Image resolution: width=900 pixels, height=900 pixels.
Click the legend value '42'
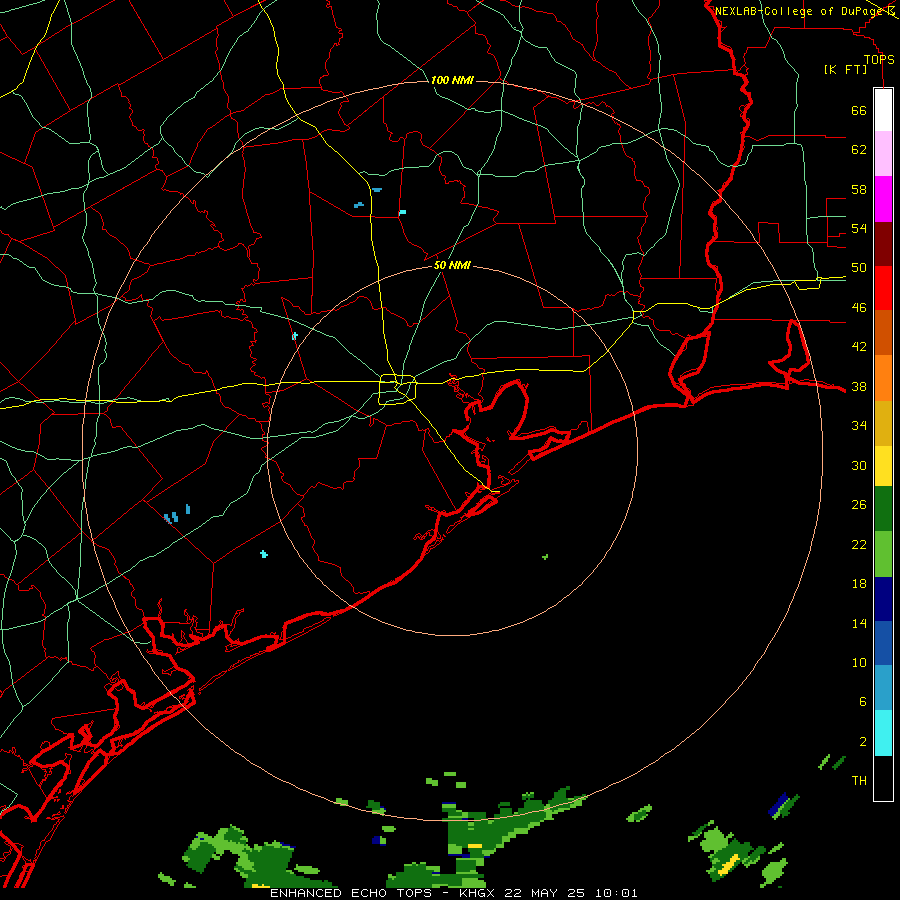[x=859, y=347]
